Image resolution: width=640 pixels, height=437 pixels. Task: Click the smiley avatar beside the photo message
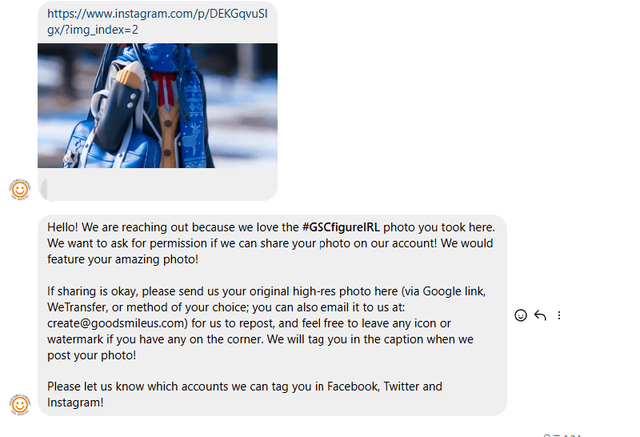coord(19,188)
